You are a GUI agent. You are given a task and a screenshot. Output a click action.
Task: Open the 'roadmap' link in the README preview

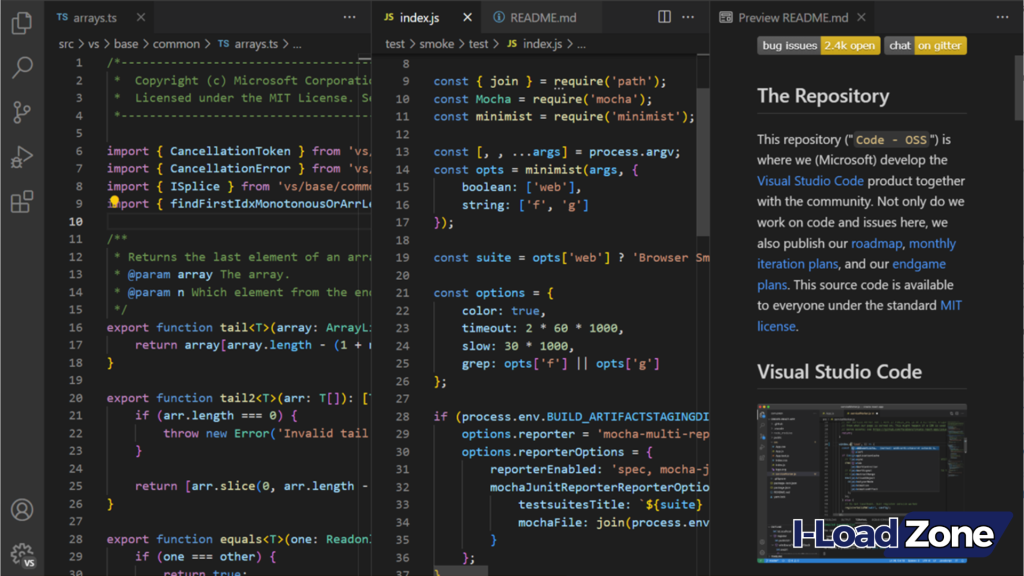[x=878, y=243]
